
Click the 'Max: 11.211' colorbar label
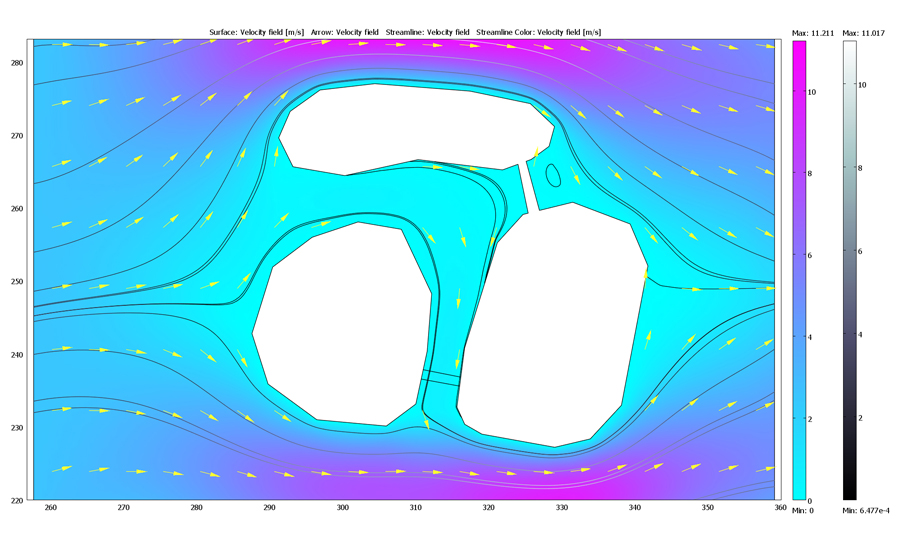(813, 33)
